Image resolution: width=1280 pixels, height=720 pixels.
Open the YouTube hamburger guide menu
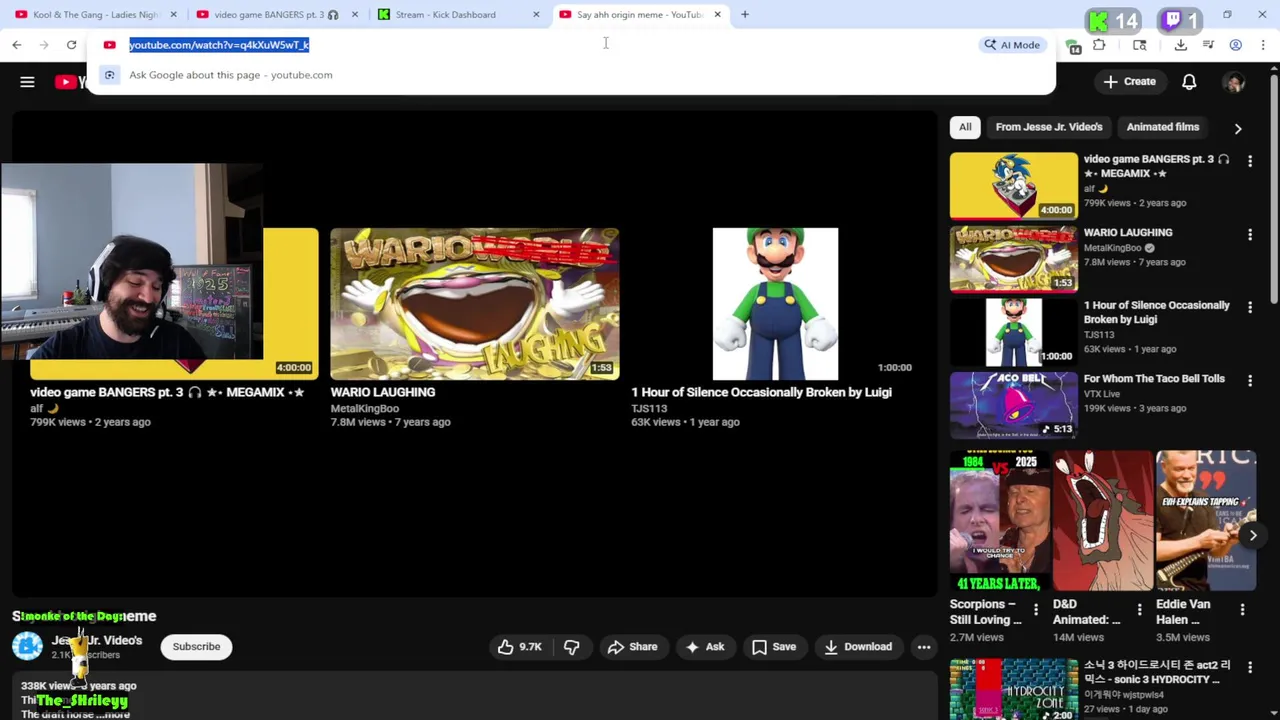[x=27, y=82]
